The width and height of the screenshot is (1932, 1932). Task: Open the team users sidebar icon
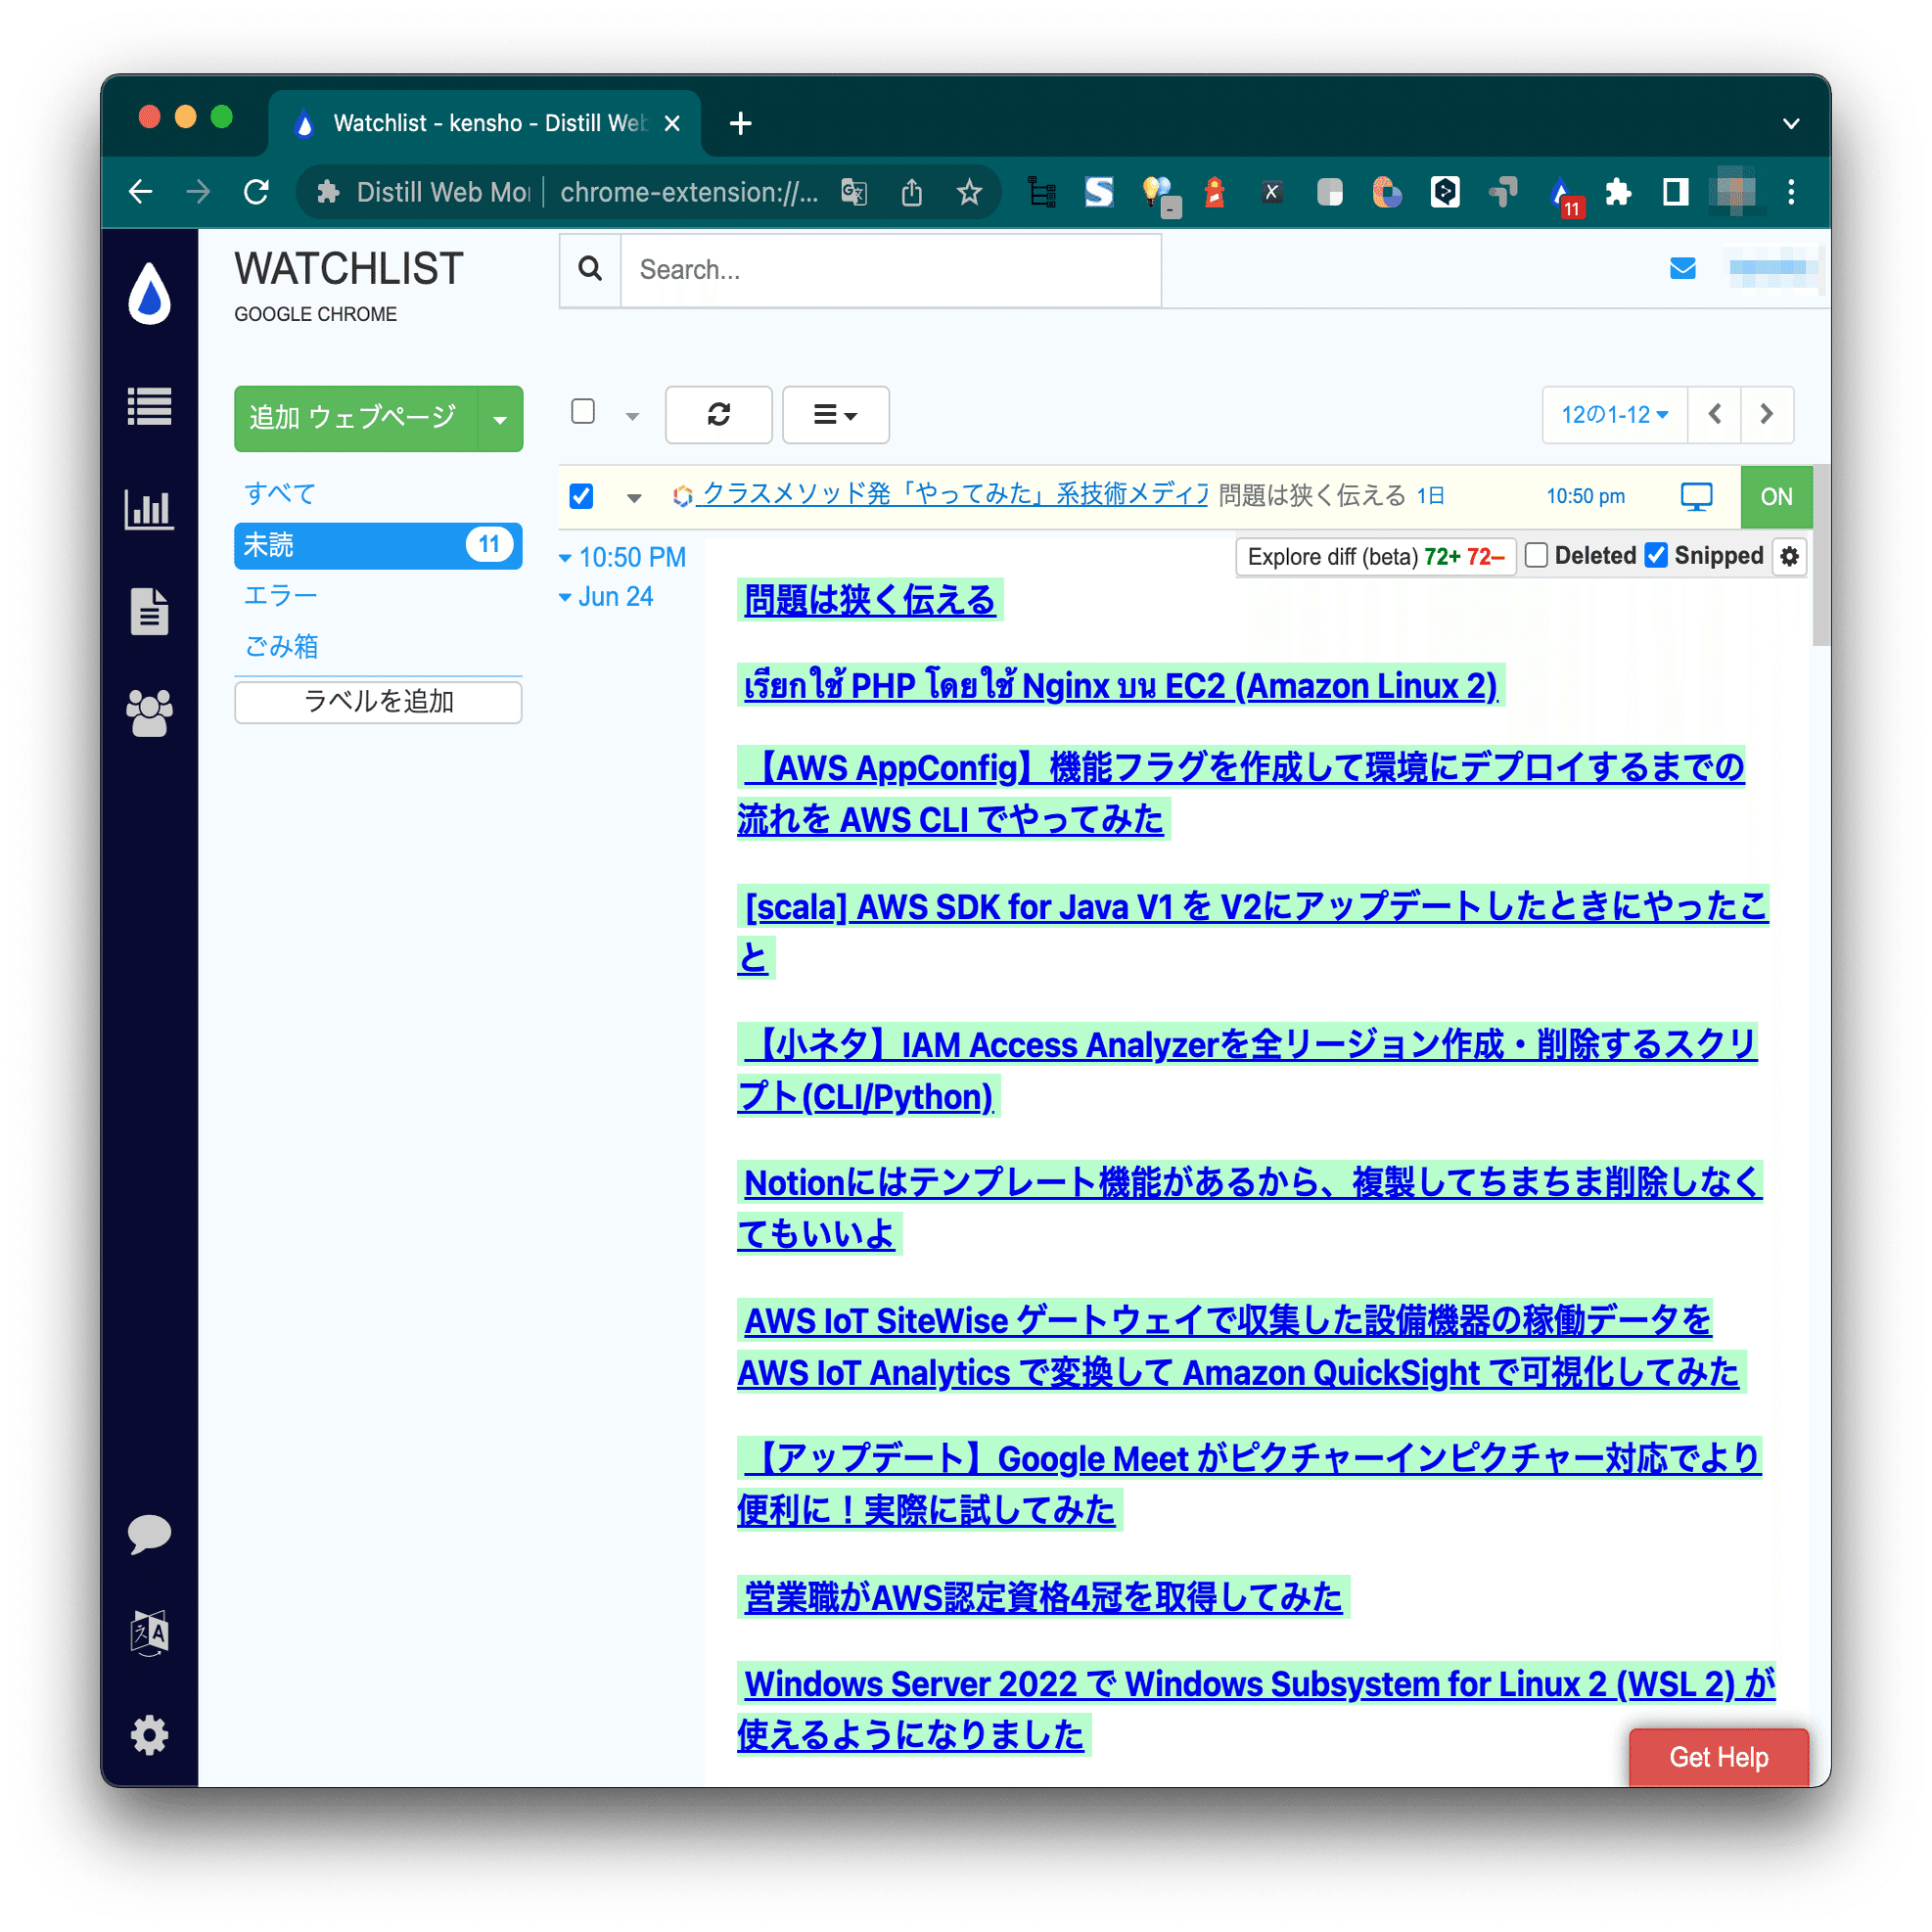(149, 713)
